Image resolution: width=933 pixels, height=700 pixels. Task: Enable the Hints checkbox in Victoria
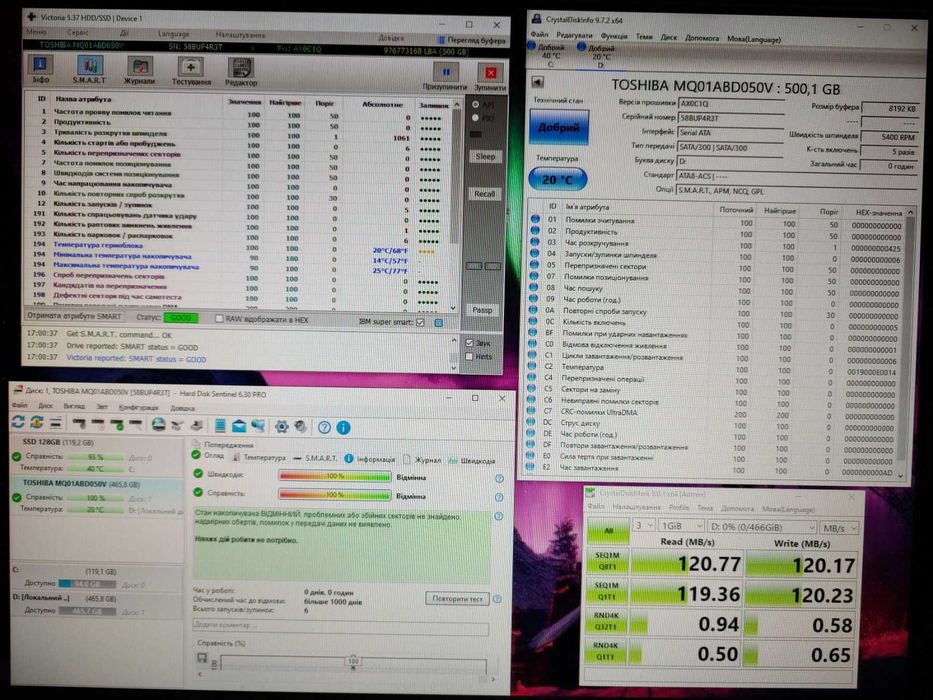tap(469, 357)
